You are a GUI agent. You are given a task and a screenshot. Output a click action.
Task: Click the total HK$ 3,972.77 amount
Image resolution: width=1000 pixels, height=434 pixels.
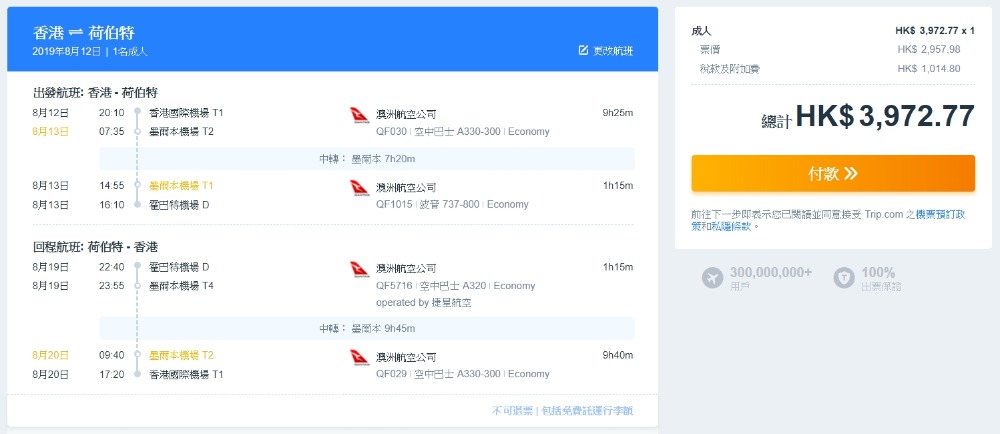click(x=885, y=117)
